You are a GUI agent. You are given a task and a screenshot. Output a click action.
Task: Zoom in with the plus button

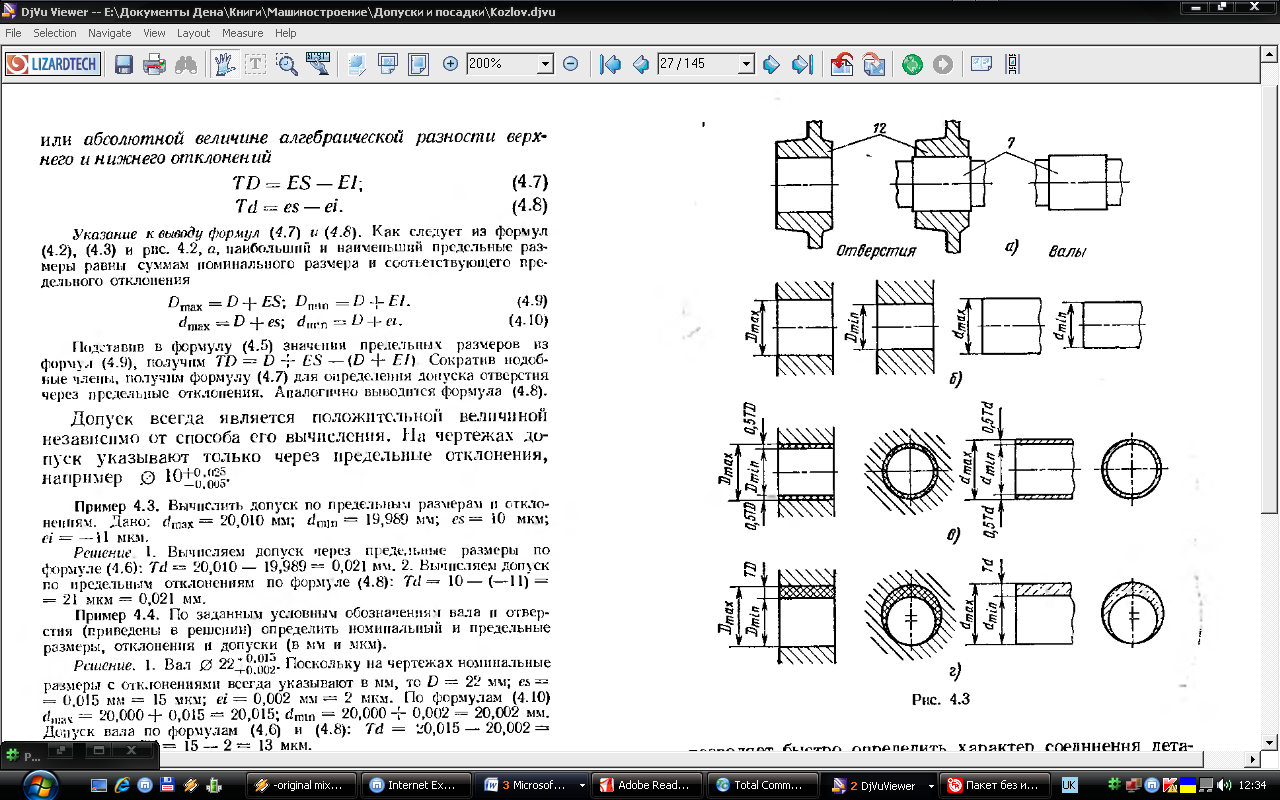tap(451, 64)
